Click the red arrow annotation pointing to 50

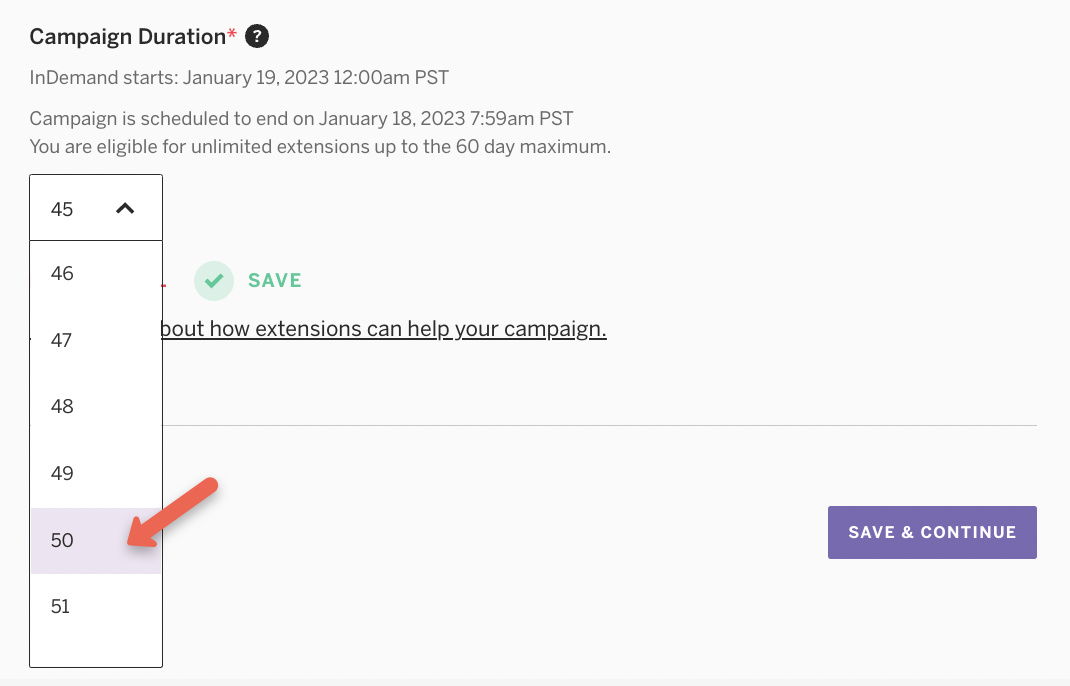coord(174,514)
